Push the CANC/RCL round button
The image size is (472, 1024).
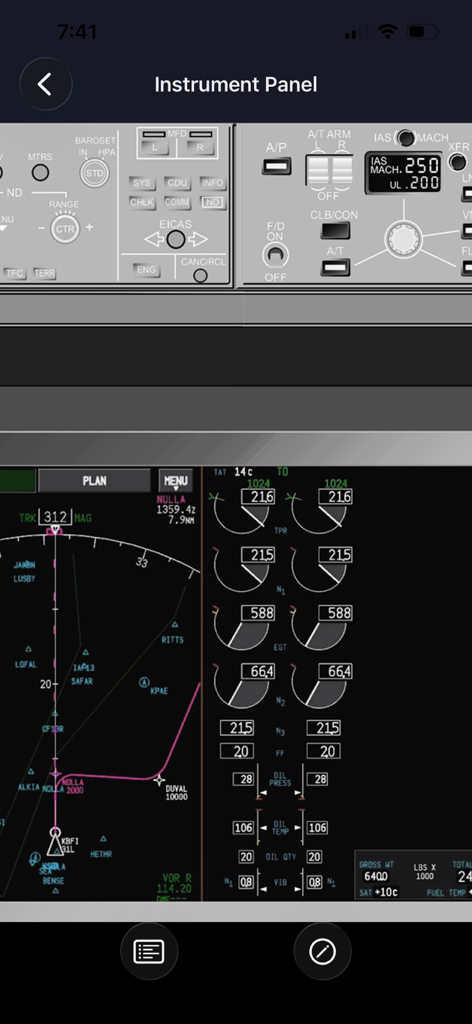pos(200,276)
